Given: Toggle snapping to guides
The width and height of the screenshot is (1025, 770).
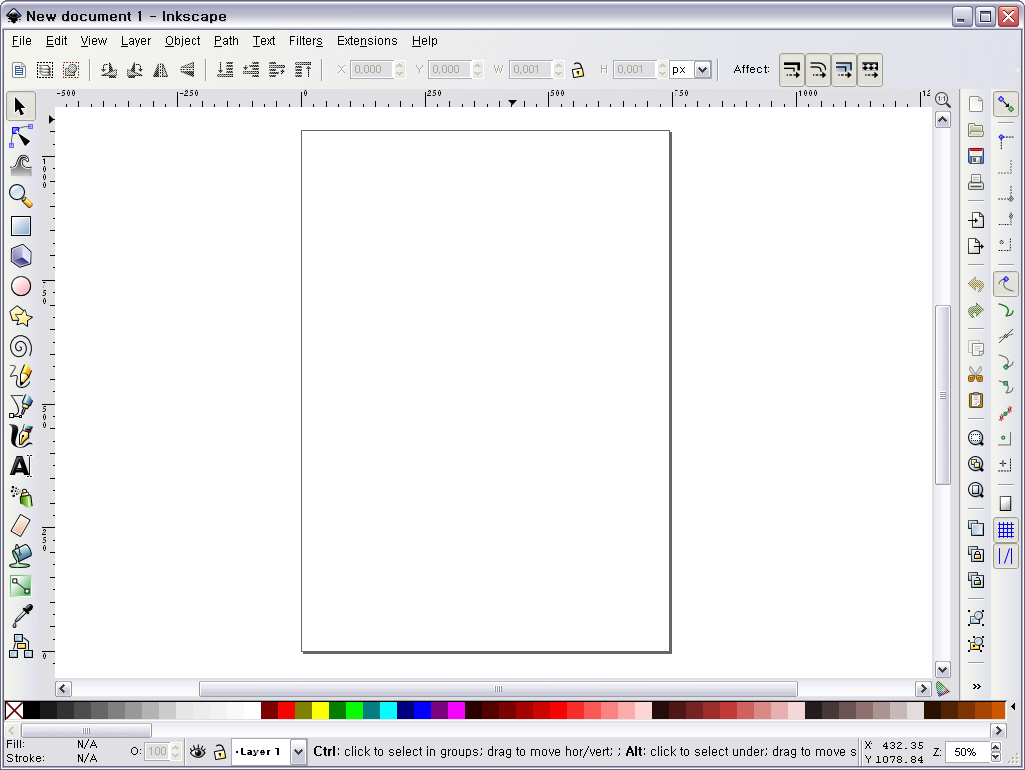Looking at the screenshot, I should pos(1005,556).
